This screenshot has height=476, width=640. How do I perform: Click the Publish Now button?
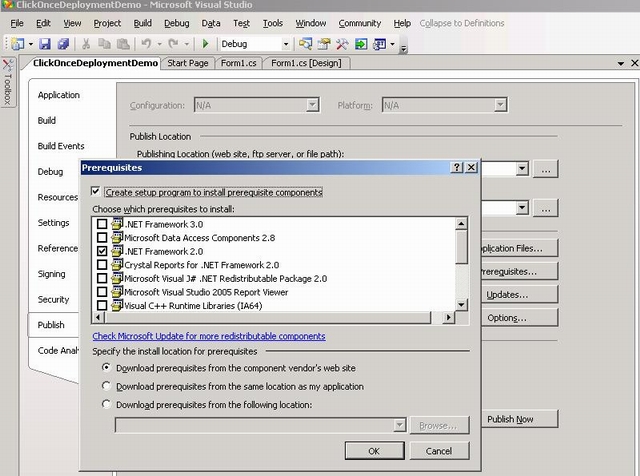[519, 419]
